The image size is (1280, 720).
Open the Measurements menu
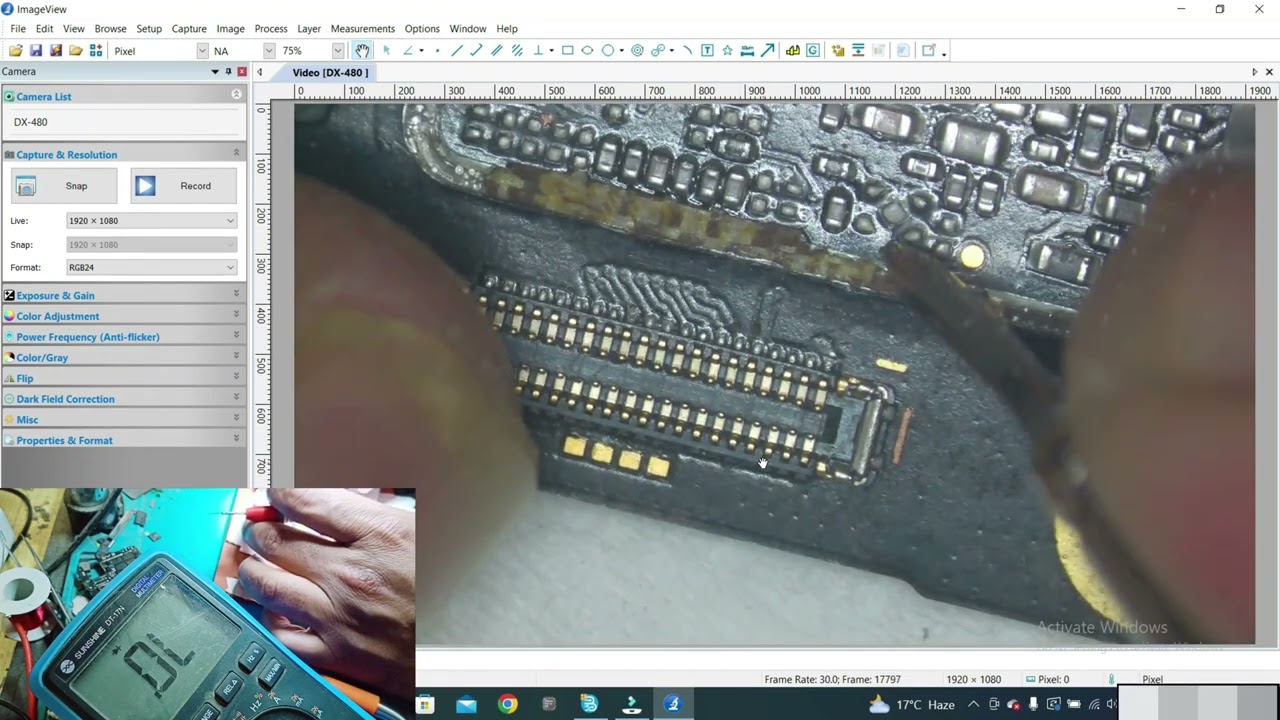click(362, 29)
